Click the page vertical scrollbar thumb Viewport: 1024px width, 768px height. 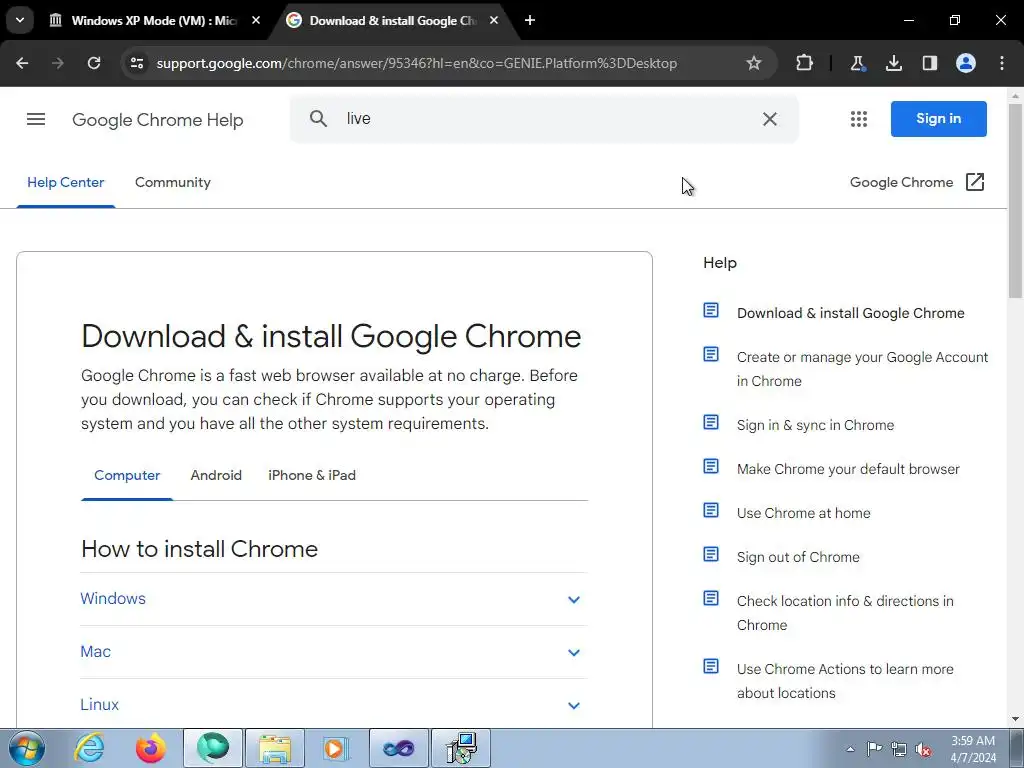tap(1016, 199)
